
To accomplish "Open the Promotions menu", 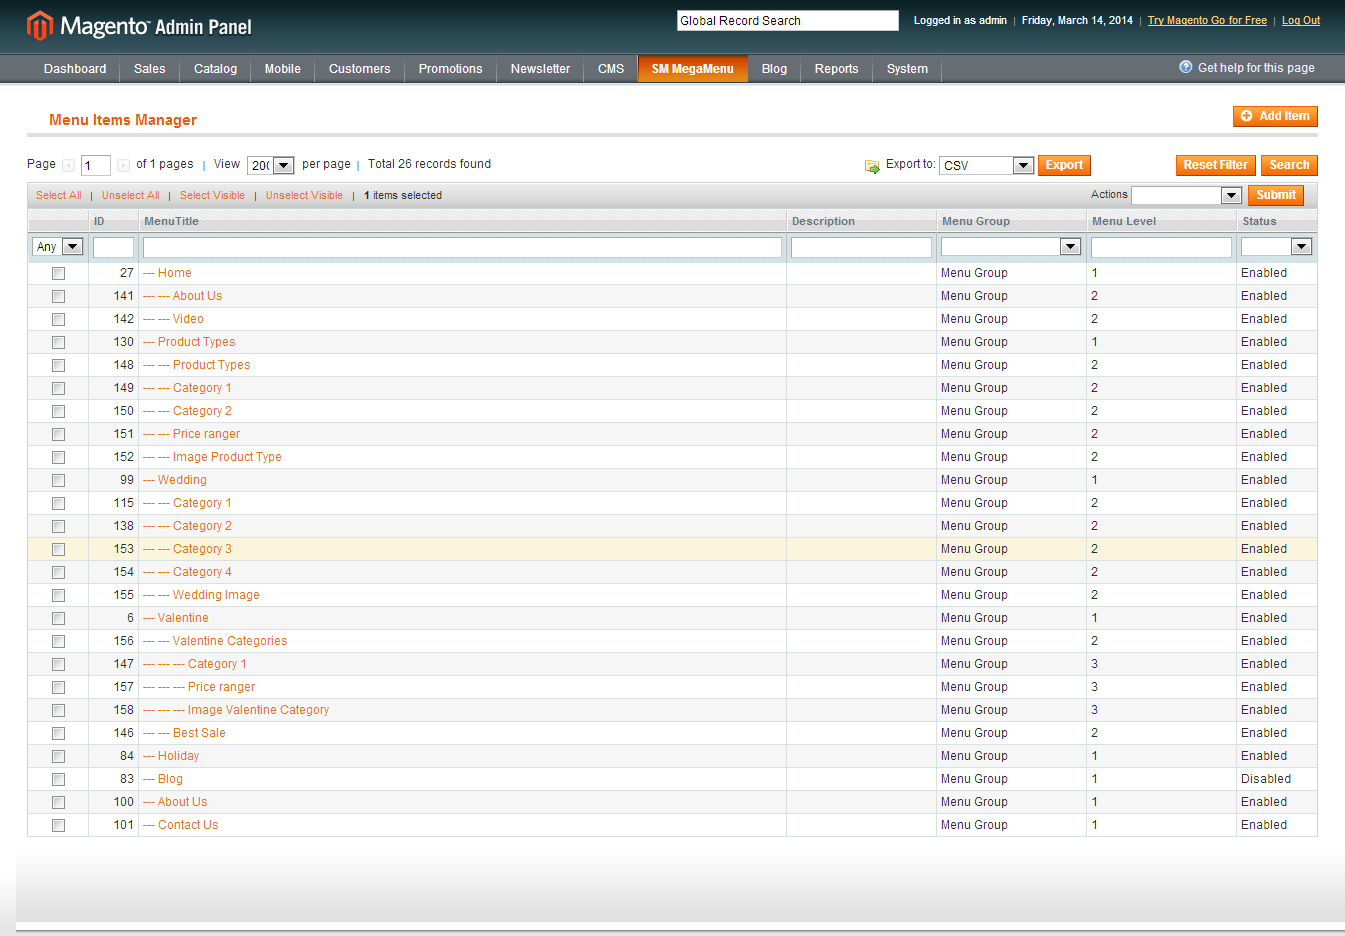I will (450, 69).
